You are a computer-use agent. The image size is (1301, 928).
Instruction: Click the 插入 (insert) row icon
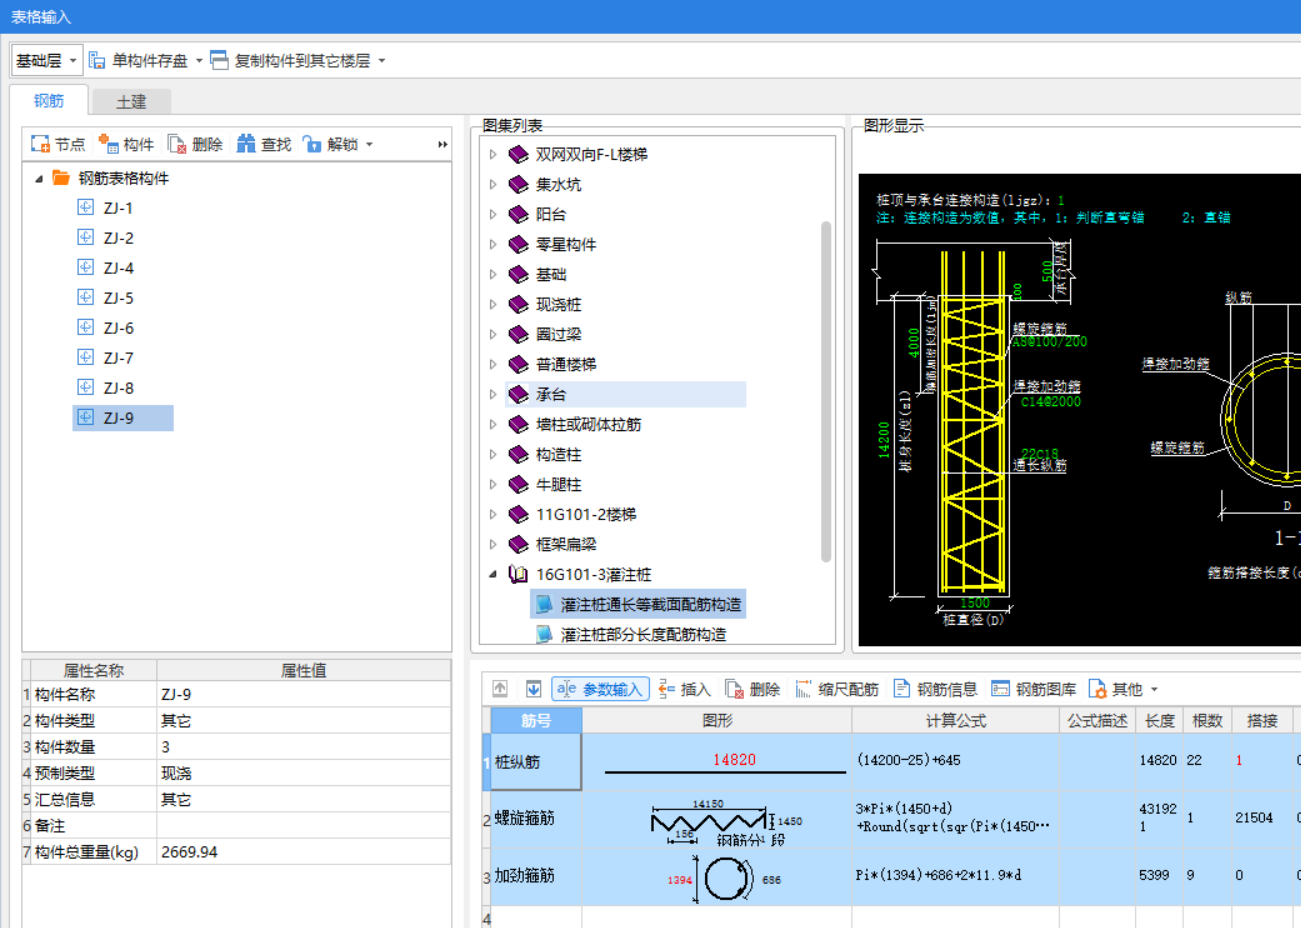click(667, 689)
